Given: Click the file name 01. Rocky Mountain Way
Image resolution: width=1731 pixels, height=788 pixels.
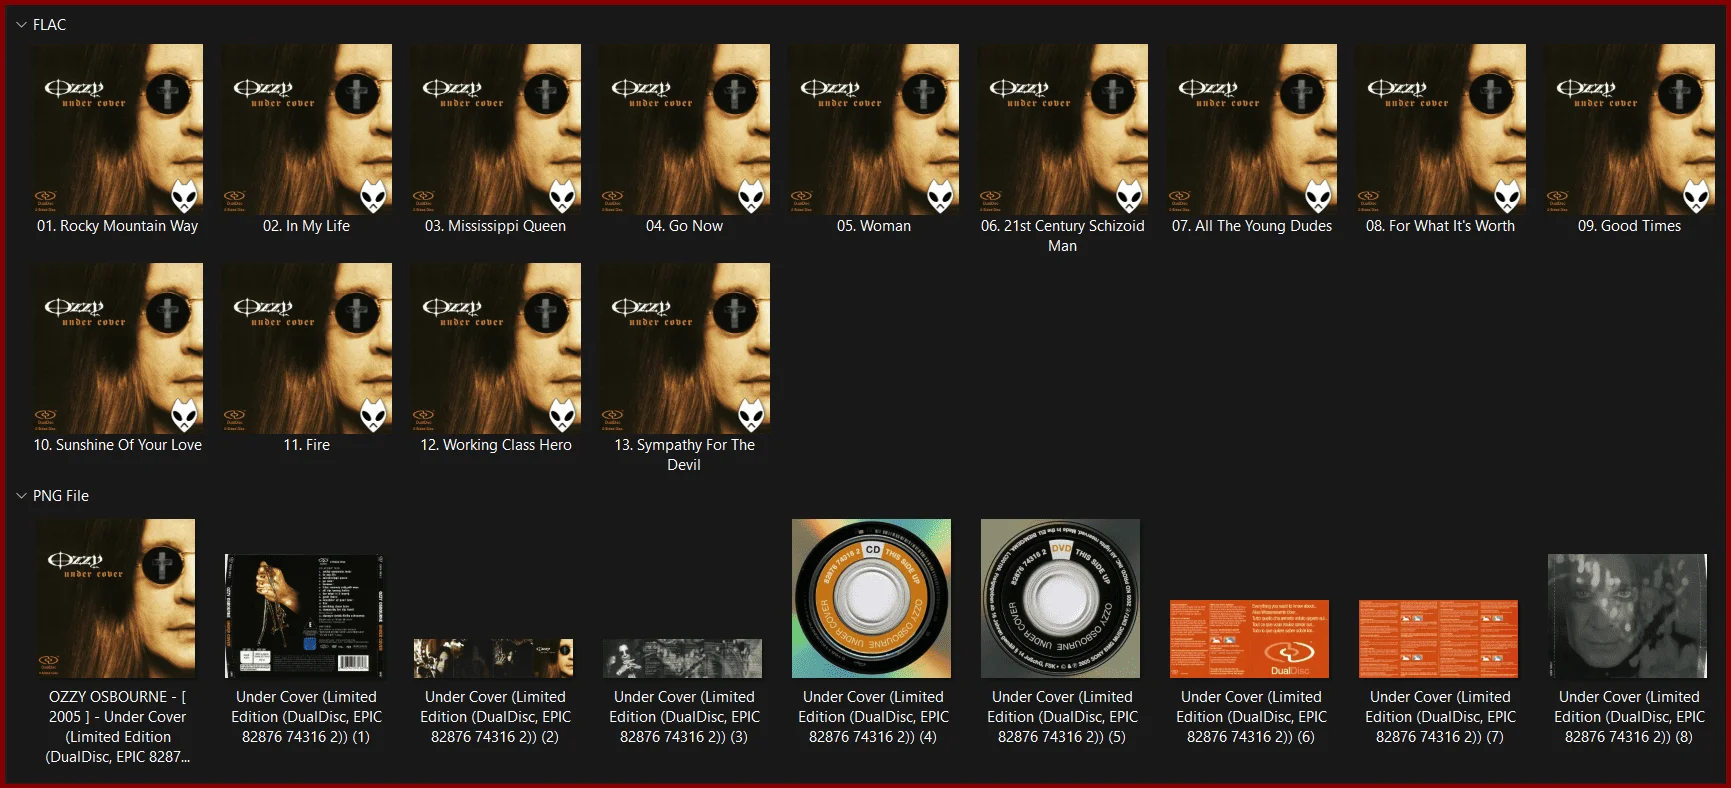Looking at the screenshot, I should (118, 226).
